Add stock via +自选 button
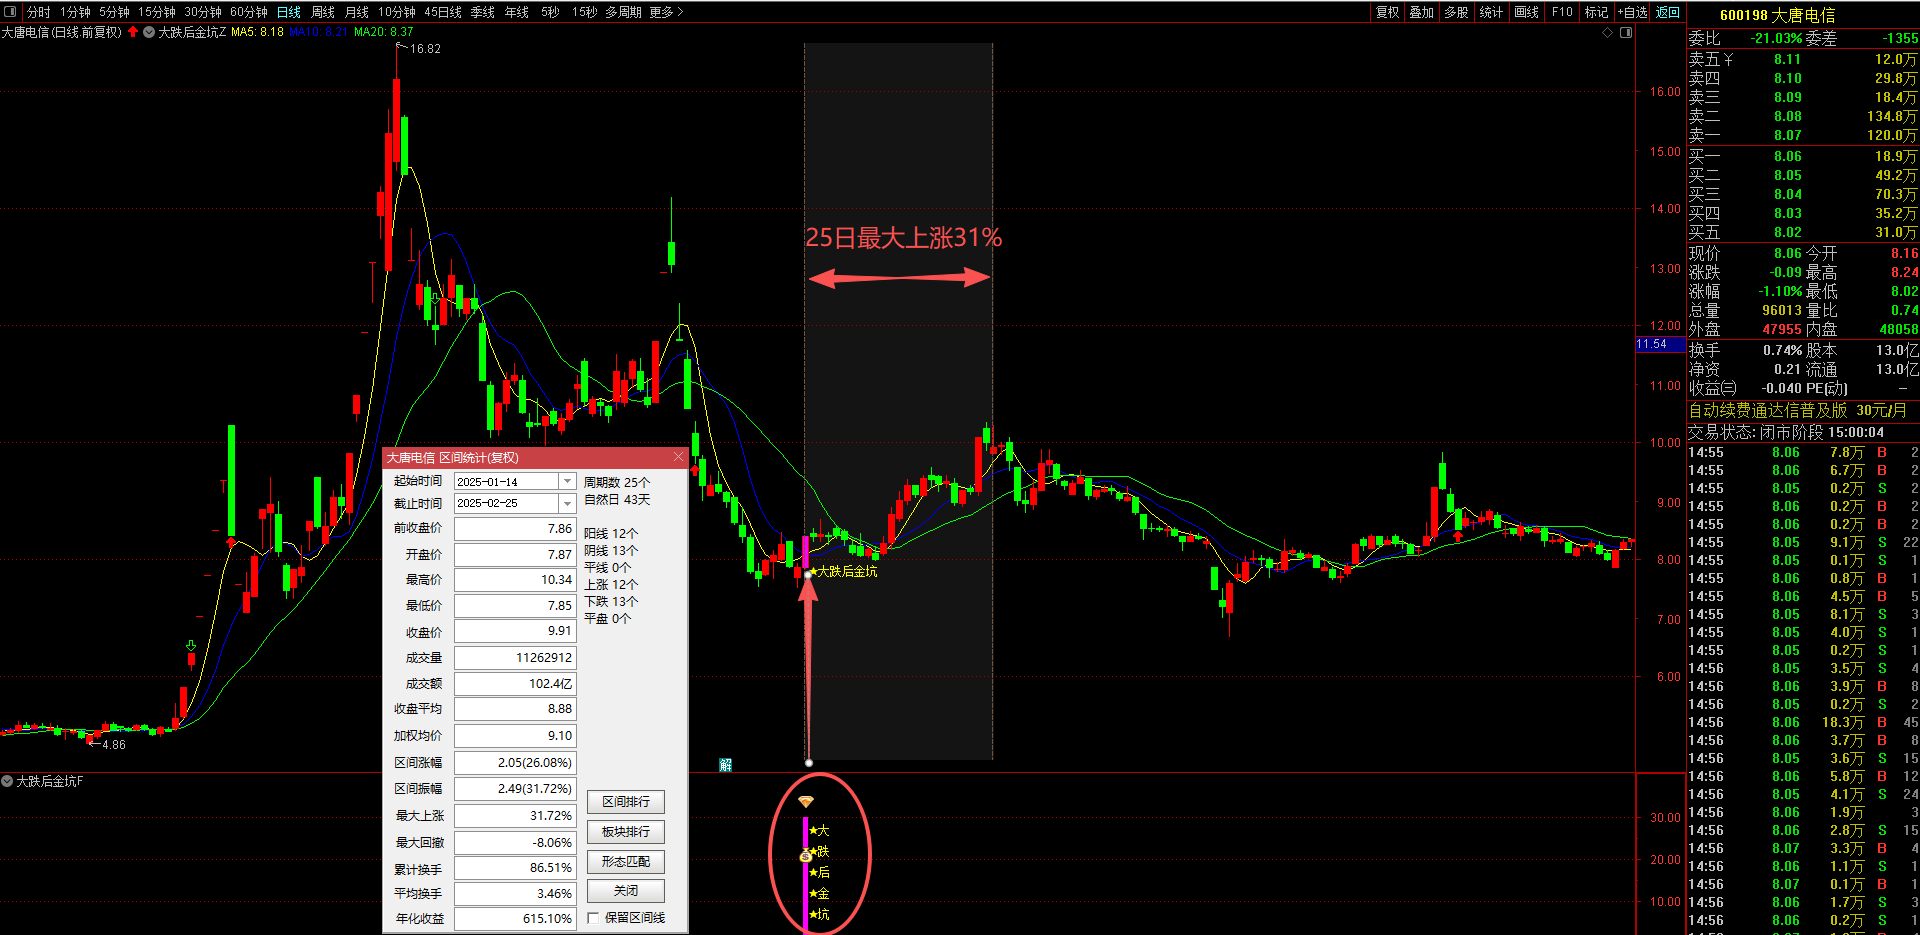The height and width of the screenshot is (935, 1920). [1633, 12]
